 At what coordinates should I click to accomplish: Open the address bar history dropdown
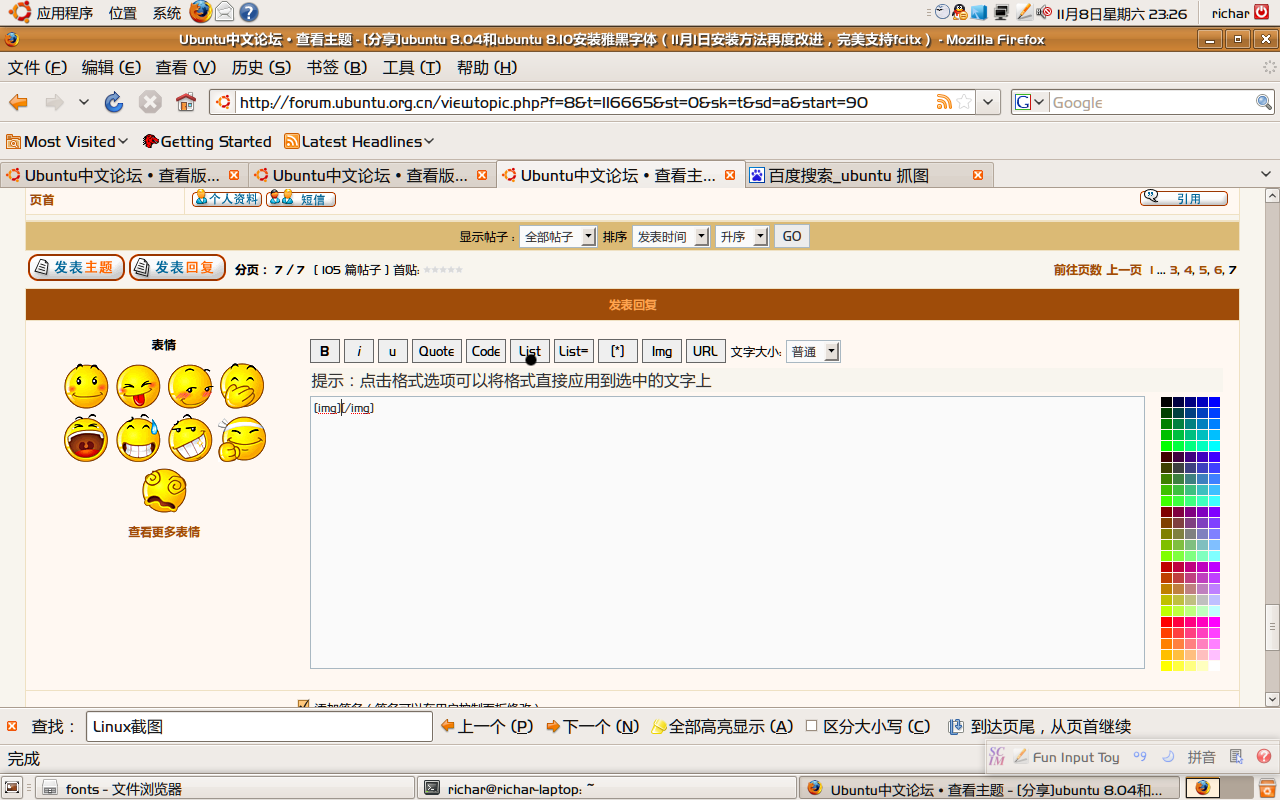click(989, 102)
